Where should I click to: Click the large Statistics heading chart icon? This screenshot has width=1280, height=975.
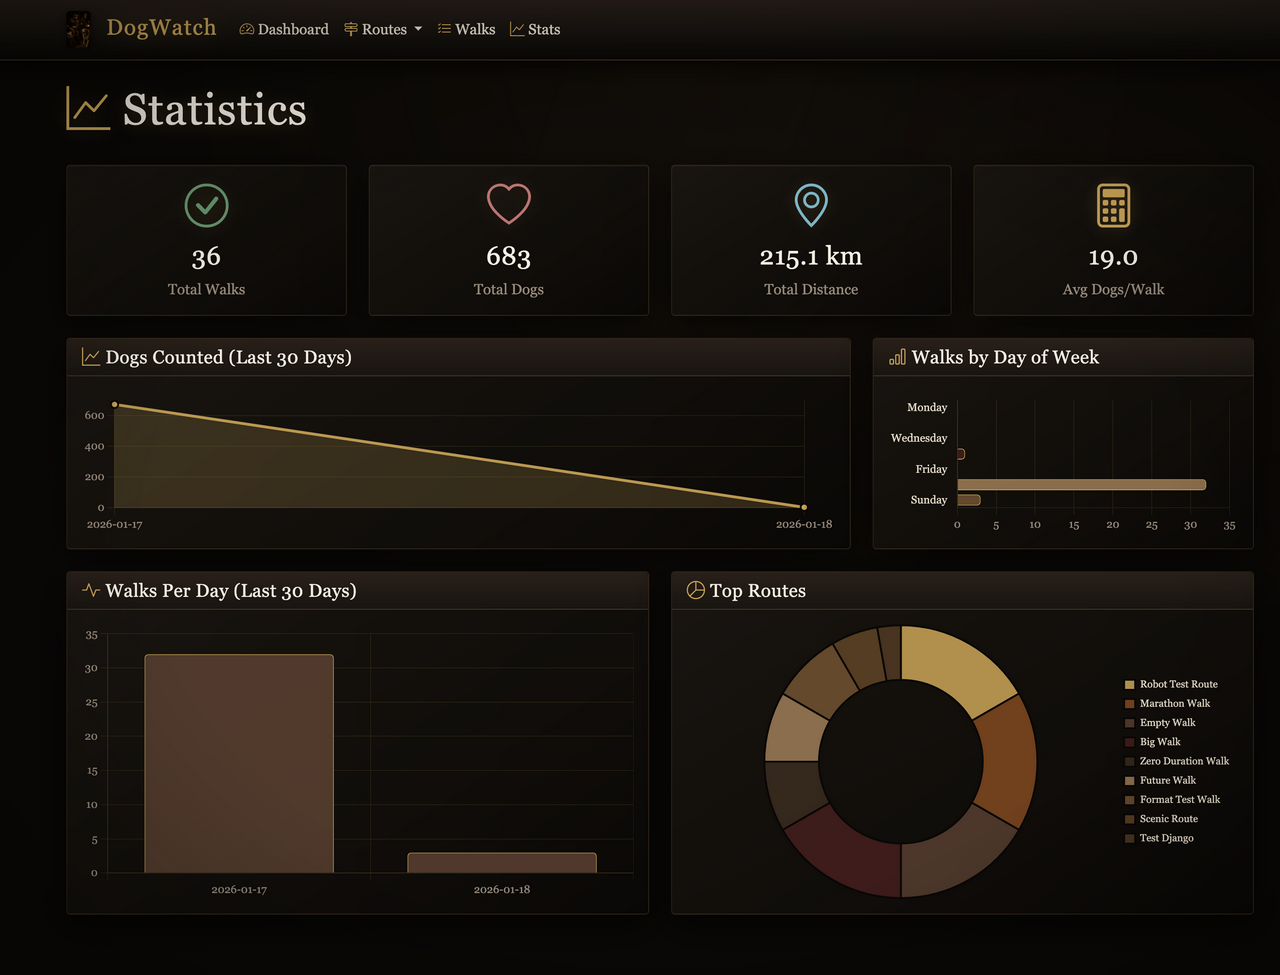[x=88, y=108]
